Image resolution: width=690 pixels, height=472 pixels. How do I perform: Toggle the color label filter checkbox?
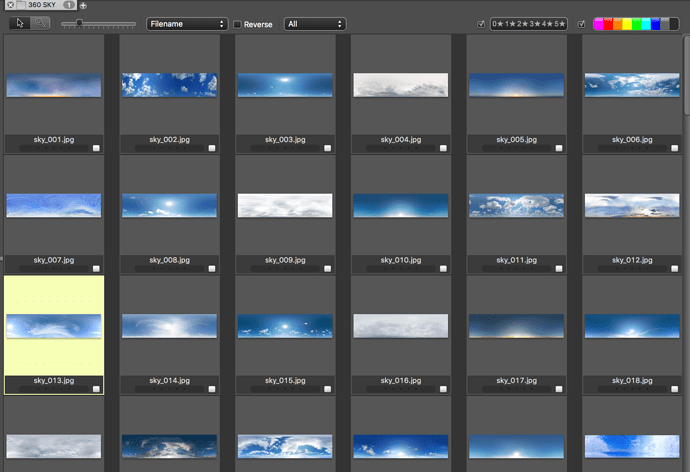click(x=581, y=24)
